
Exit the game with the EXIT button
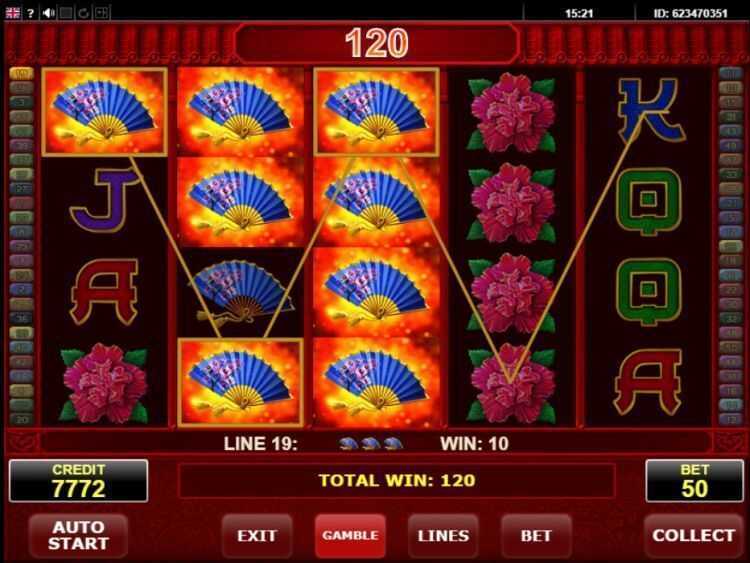(x=257, y=536)
